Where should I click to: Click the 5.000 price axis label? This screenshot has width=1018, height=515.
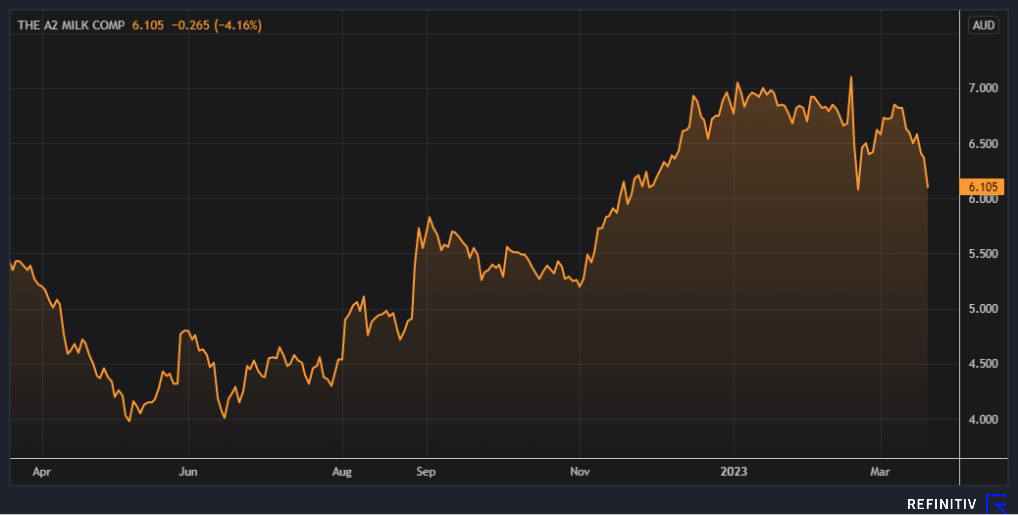point(983,308)
